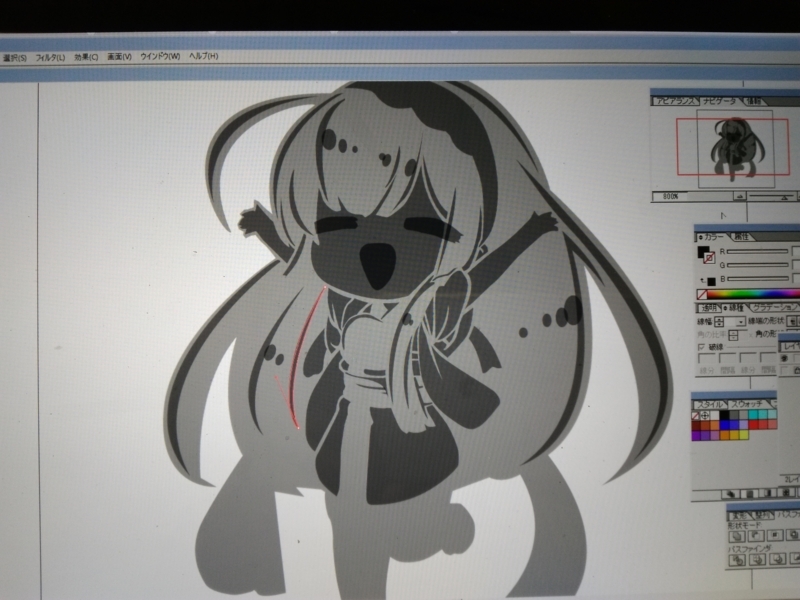The image size is (800, 600).
Task: Open the 選択(S) menu
Action: click(15, 58)
